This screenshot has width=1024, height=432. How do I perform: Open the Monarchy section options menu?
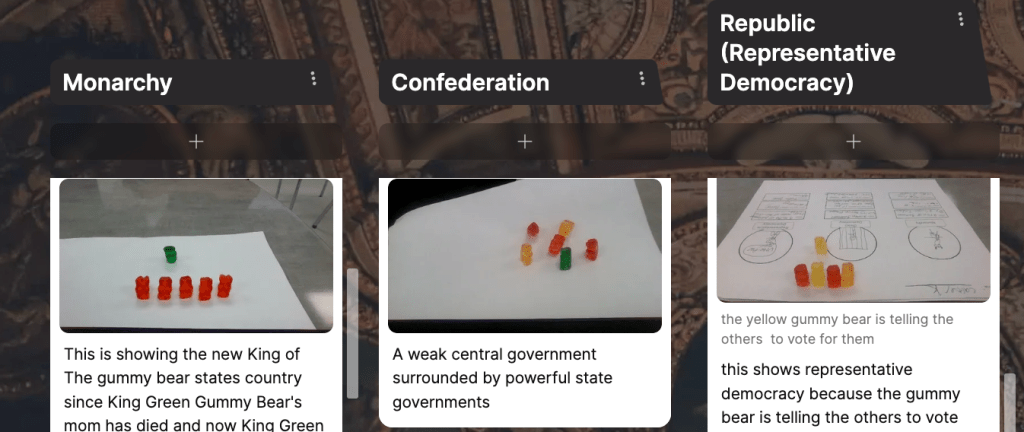tap(313, 78)
